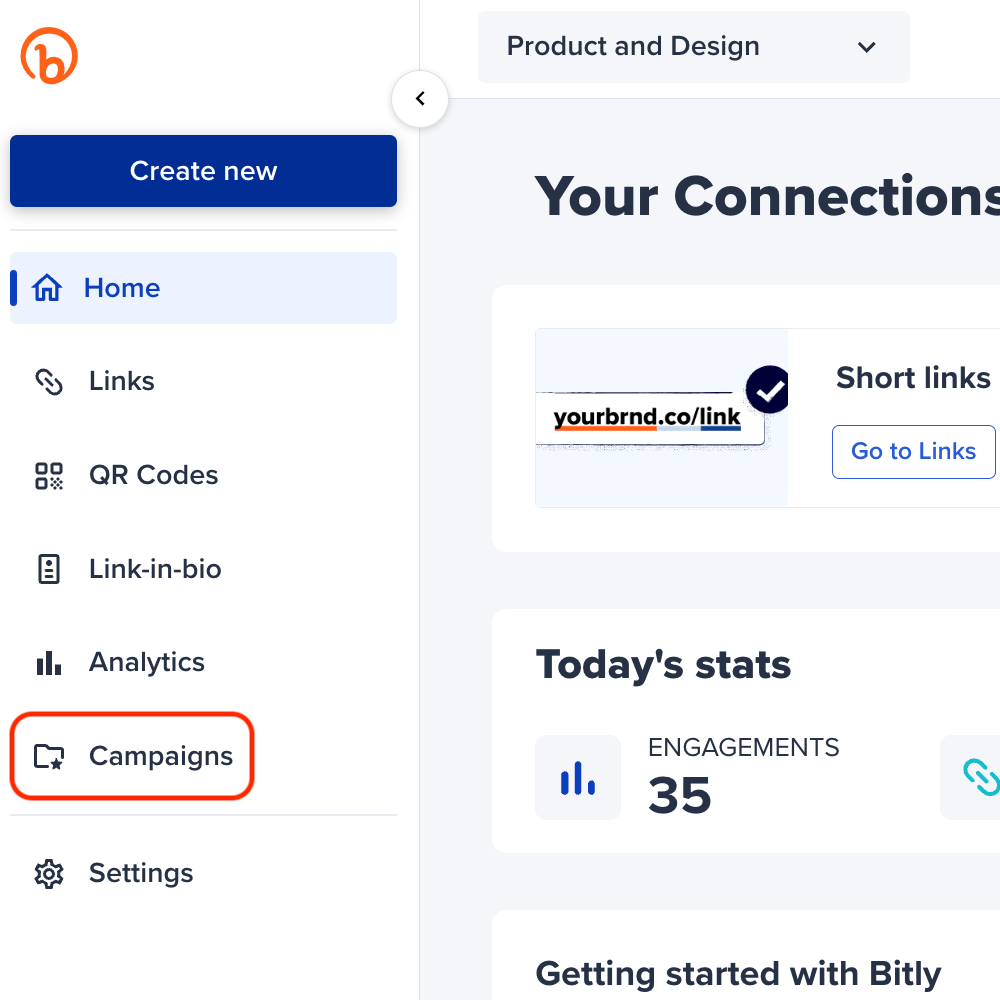
Task: Navigate to Links in the sidebar
Action: pos(121,381)
